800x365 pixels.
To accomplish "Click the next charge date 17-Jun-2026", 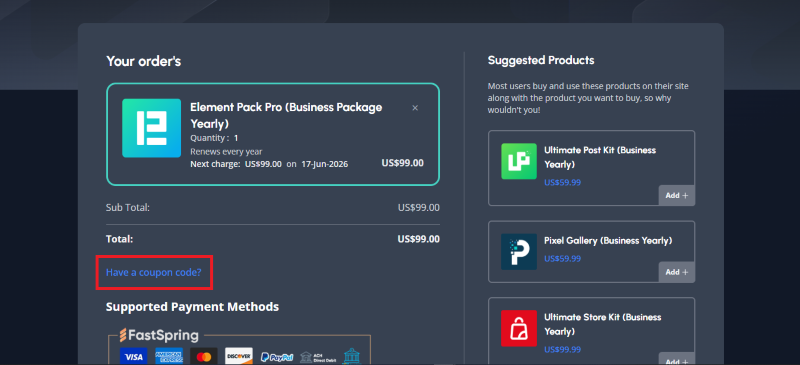I will pos(324,164).
